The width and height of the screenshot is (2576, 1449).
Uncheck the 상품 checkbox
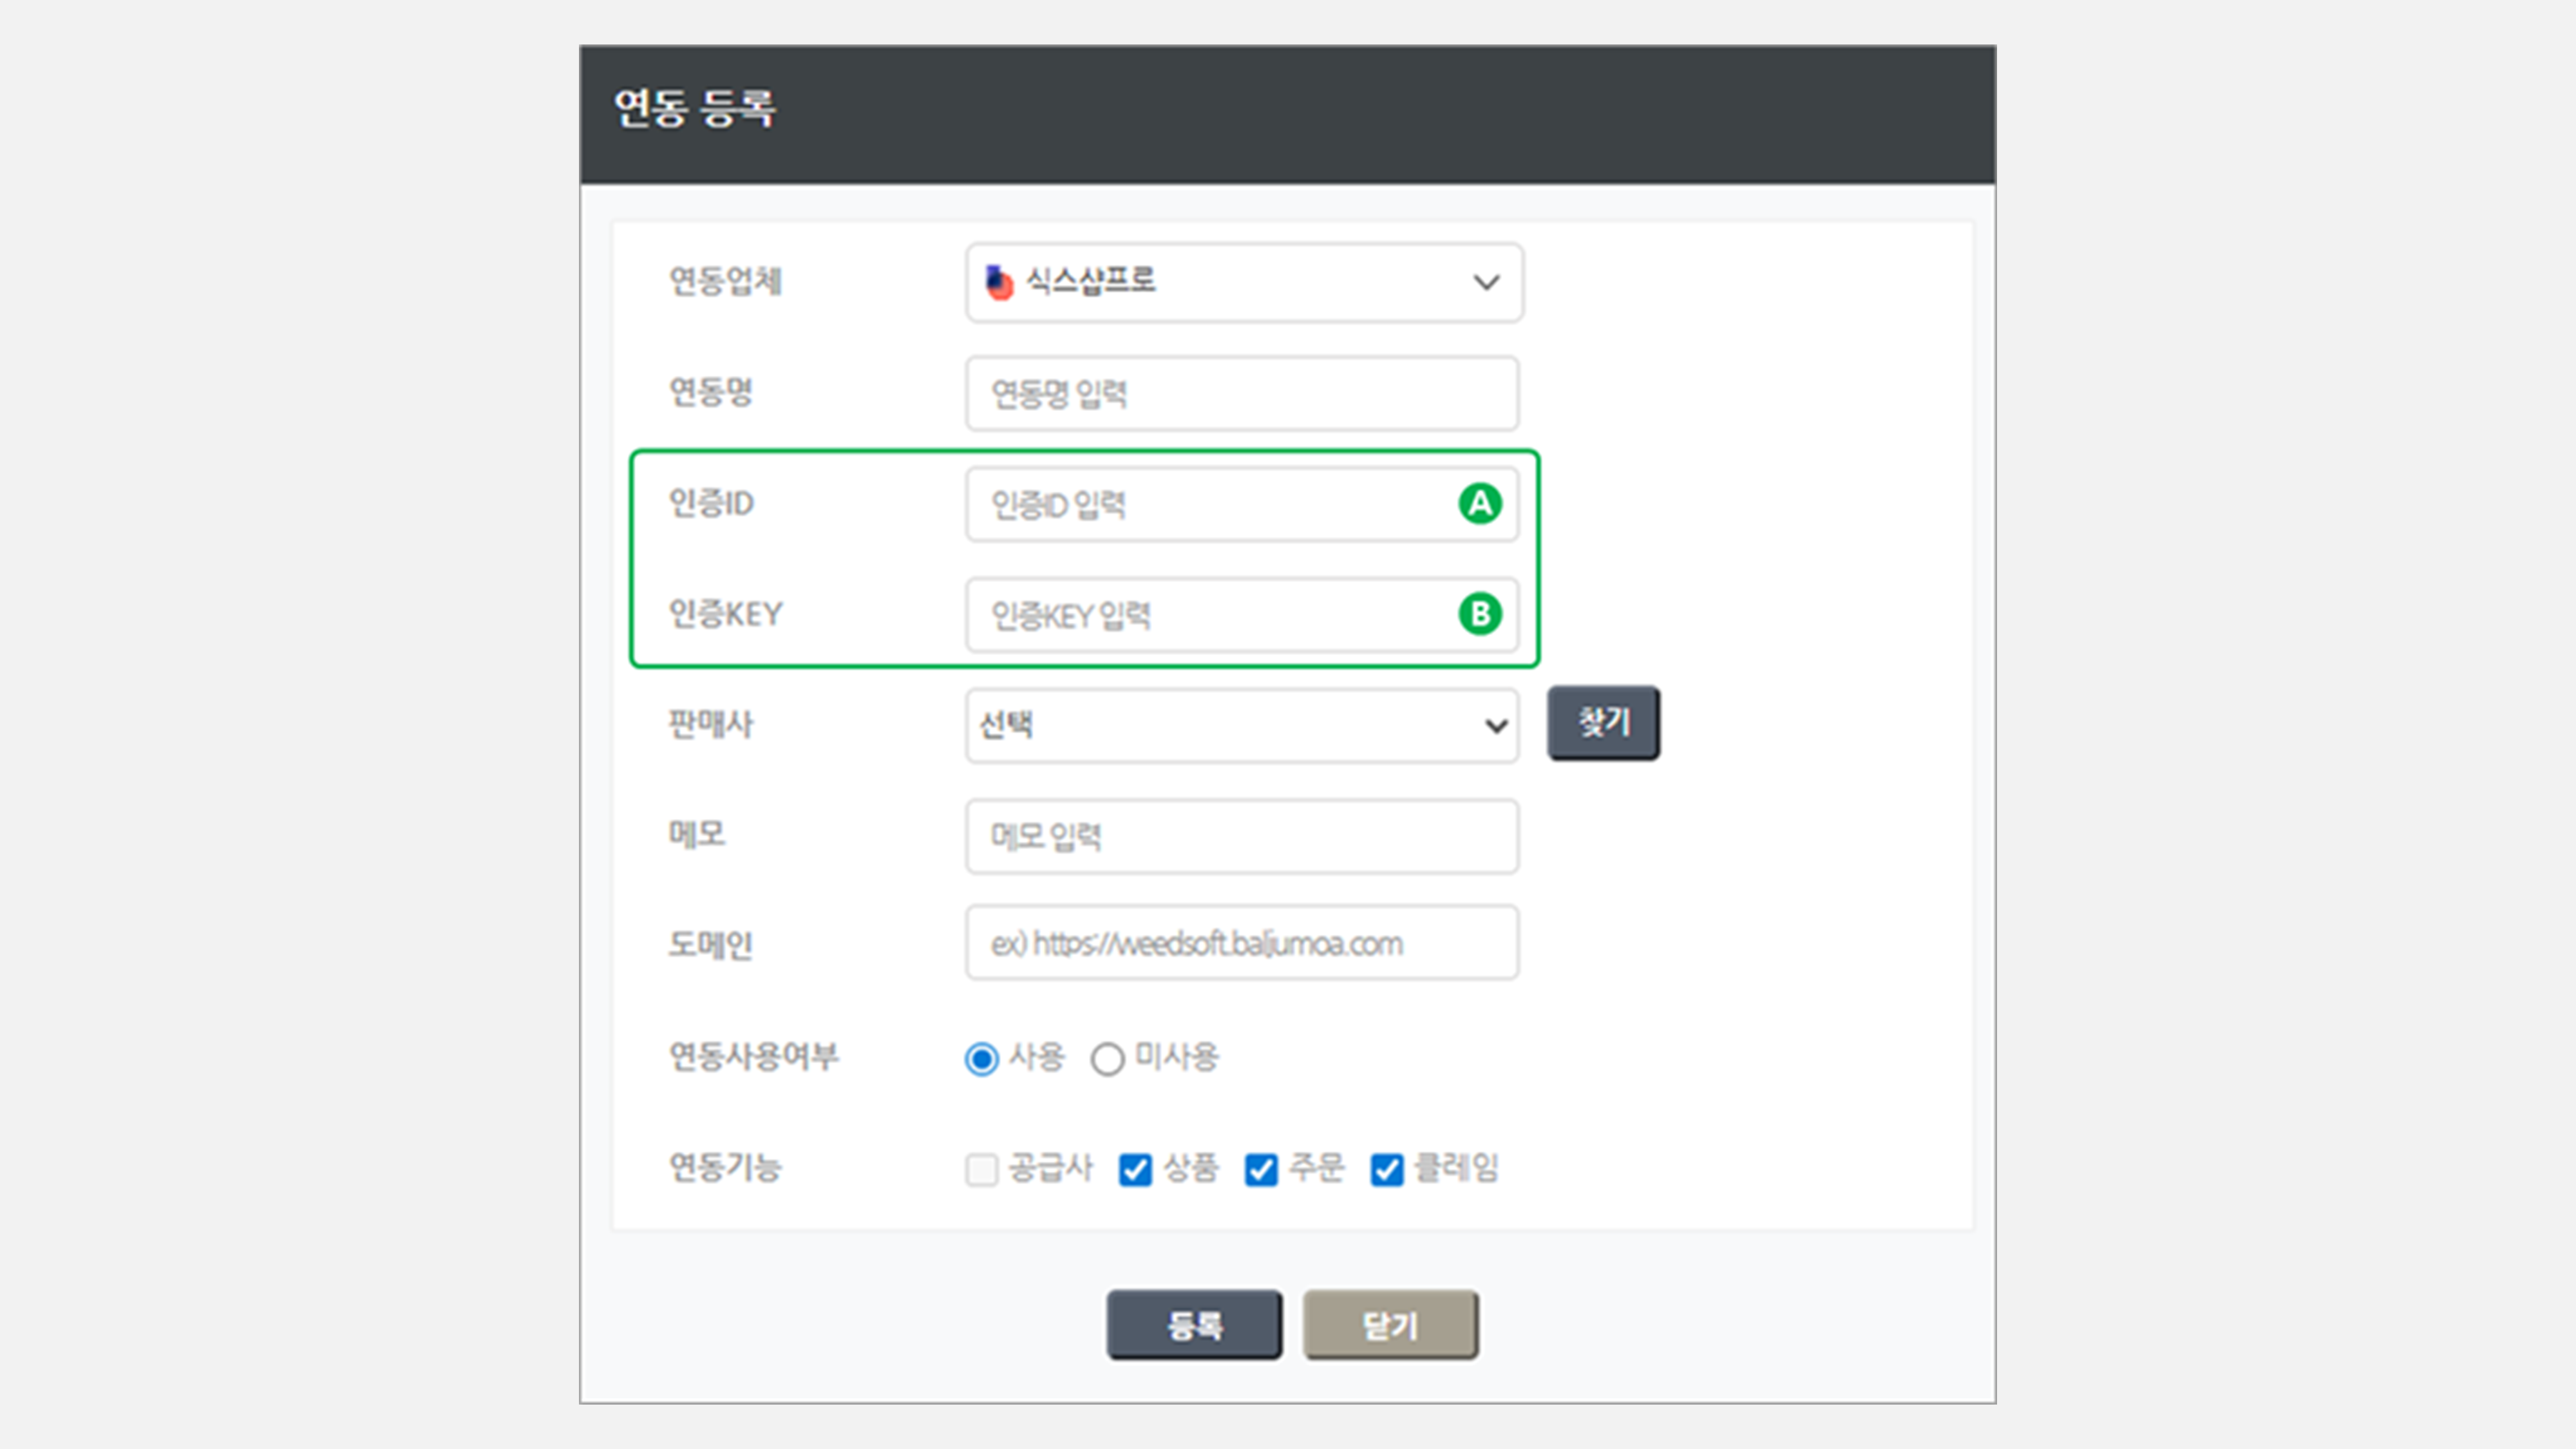[1135, 1169]
